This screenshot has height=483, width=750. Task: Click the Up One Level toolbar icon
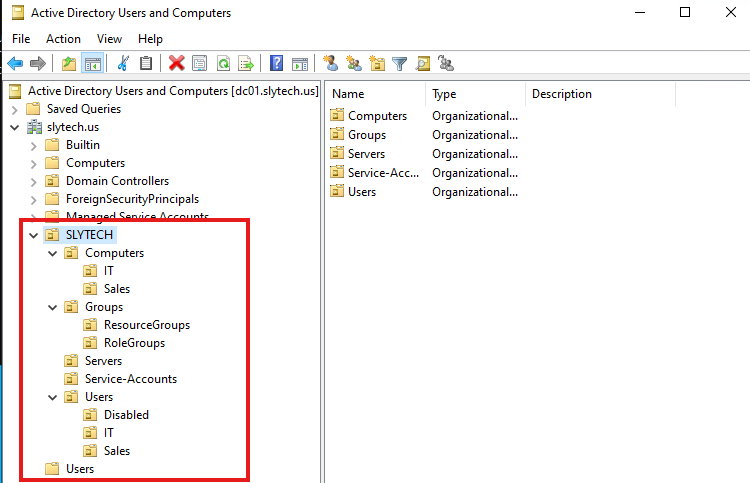[x=69, y=64]
